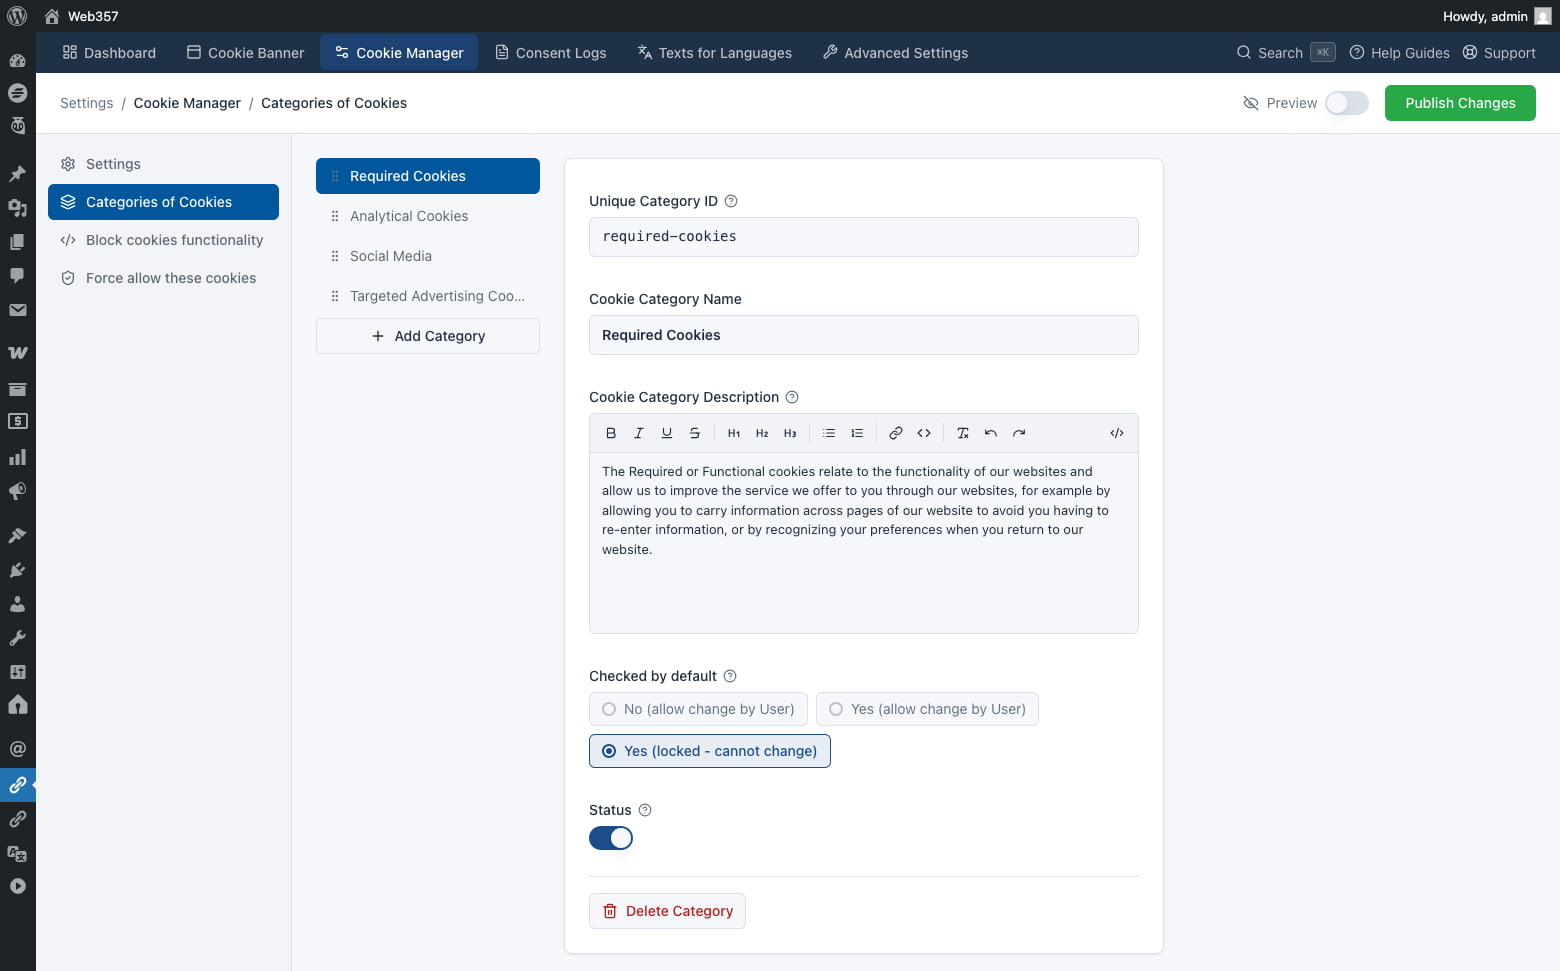Screen dimensions: 1560x971
Task: Insert inline code in description editor
Action: [924, 433]
